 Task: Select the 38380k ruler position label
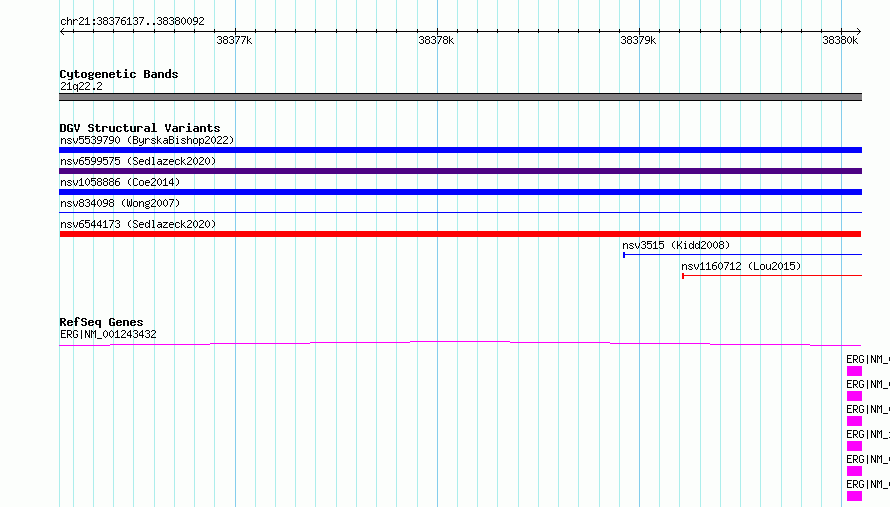pos(840,40)
